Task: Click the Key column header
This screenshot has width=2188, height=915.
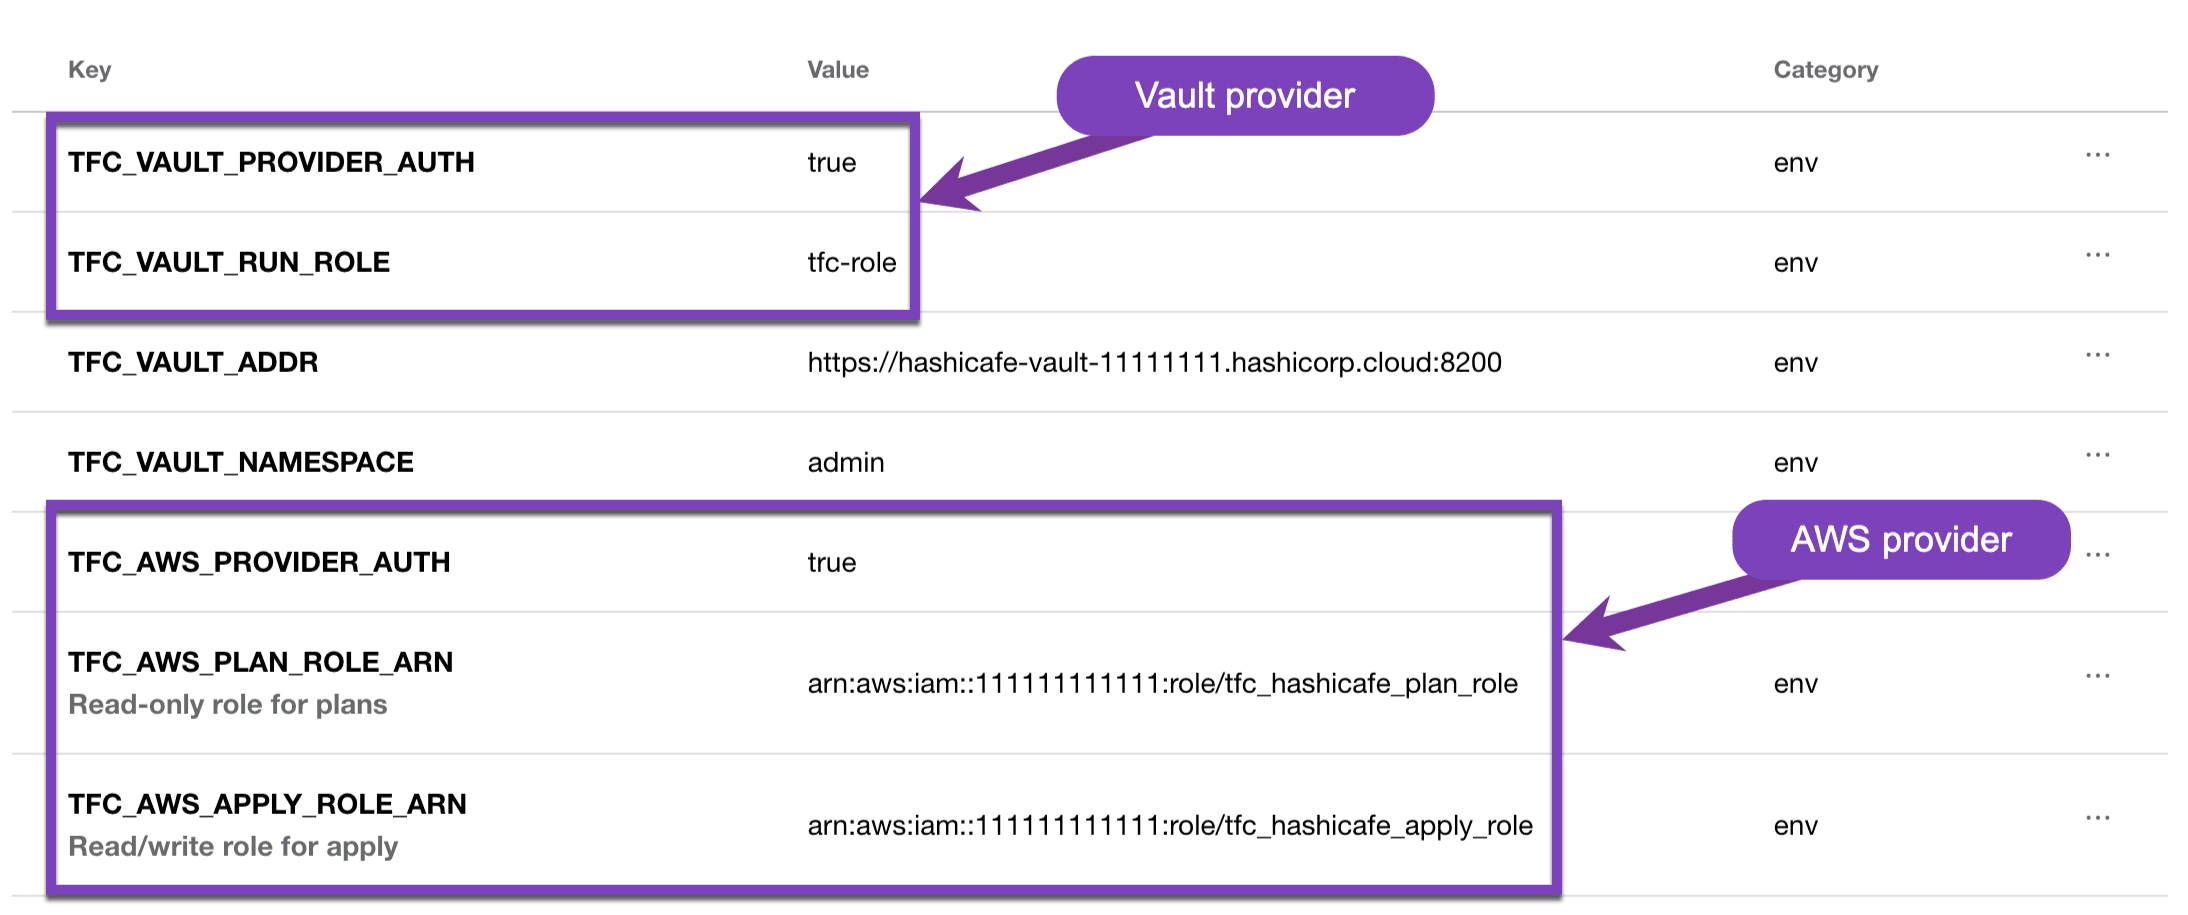Action: point(89,70)
